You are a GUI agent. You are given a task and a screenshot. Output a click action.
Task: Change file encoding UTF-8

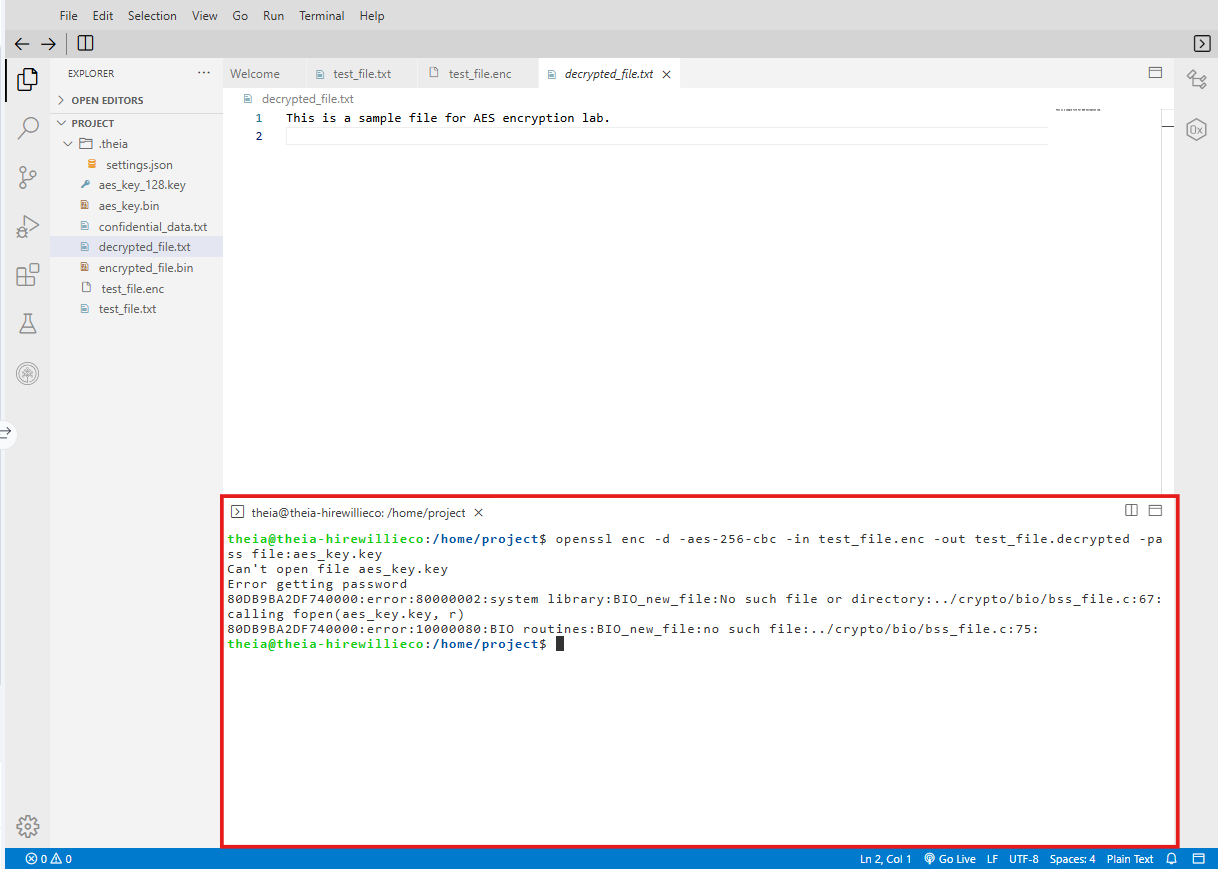(1023, 859)
